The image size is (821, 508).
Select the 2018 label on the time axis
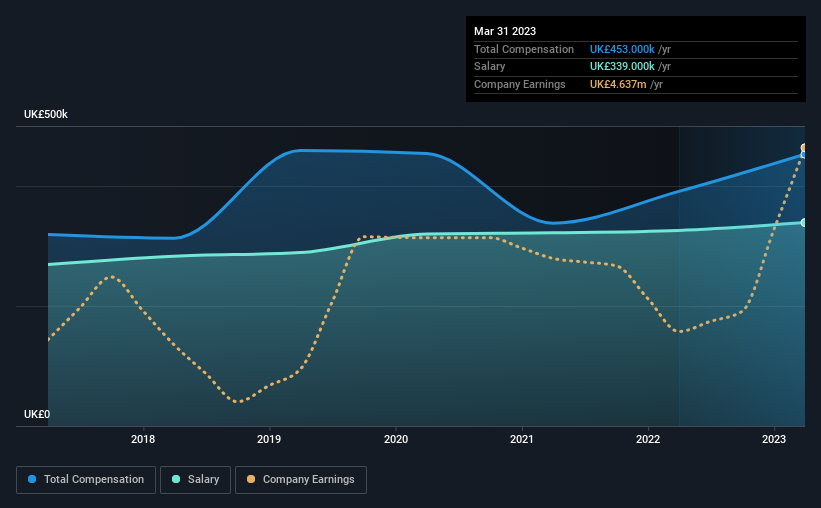[x=143, y=439]
